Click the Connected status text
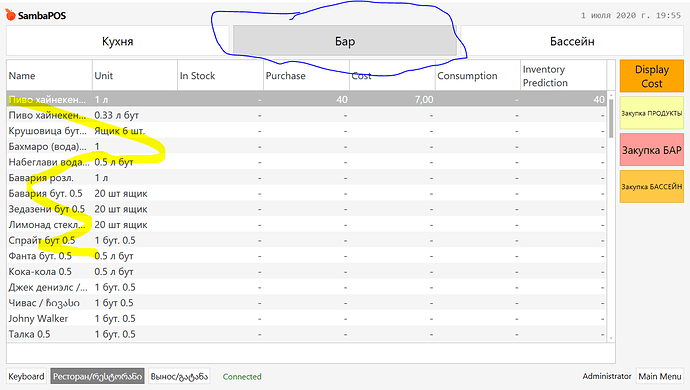Image resolution: width=690 pixels, height=390 pixels. [242, 377]
